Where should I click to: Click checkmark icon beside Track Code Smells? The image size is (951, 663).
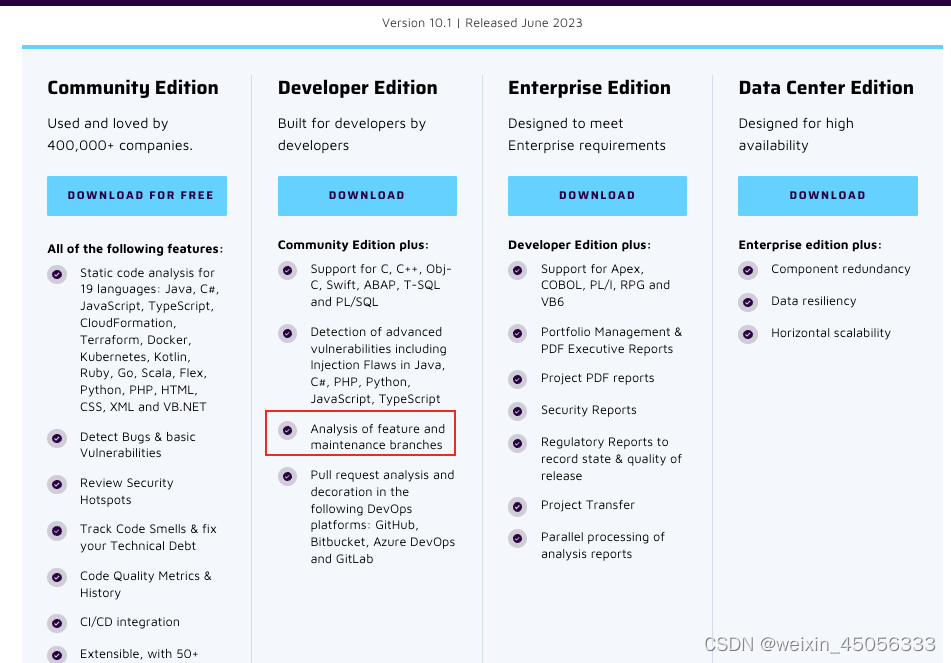57,531
